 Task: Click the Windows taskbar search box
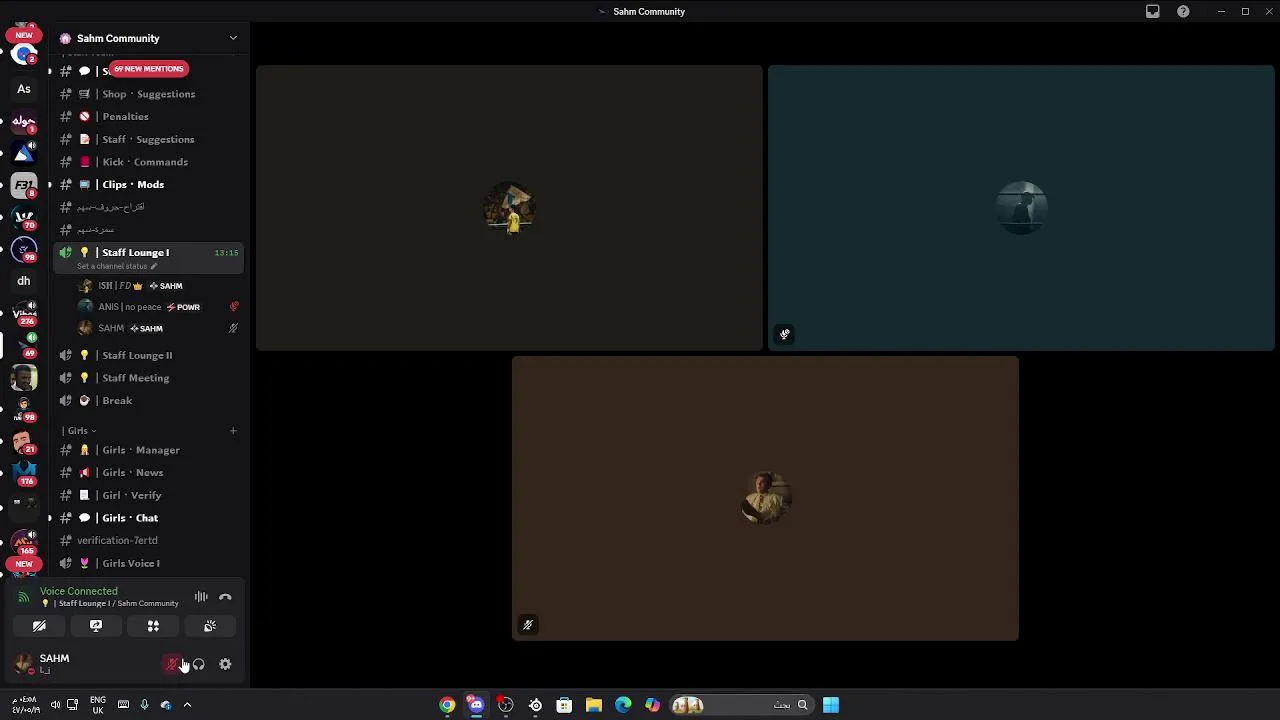741,705
